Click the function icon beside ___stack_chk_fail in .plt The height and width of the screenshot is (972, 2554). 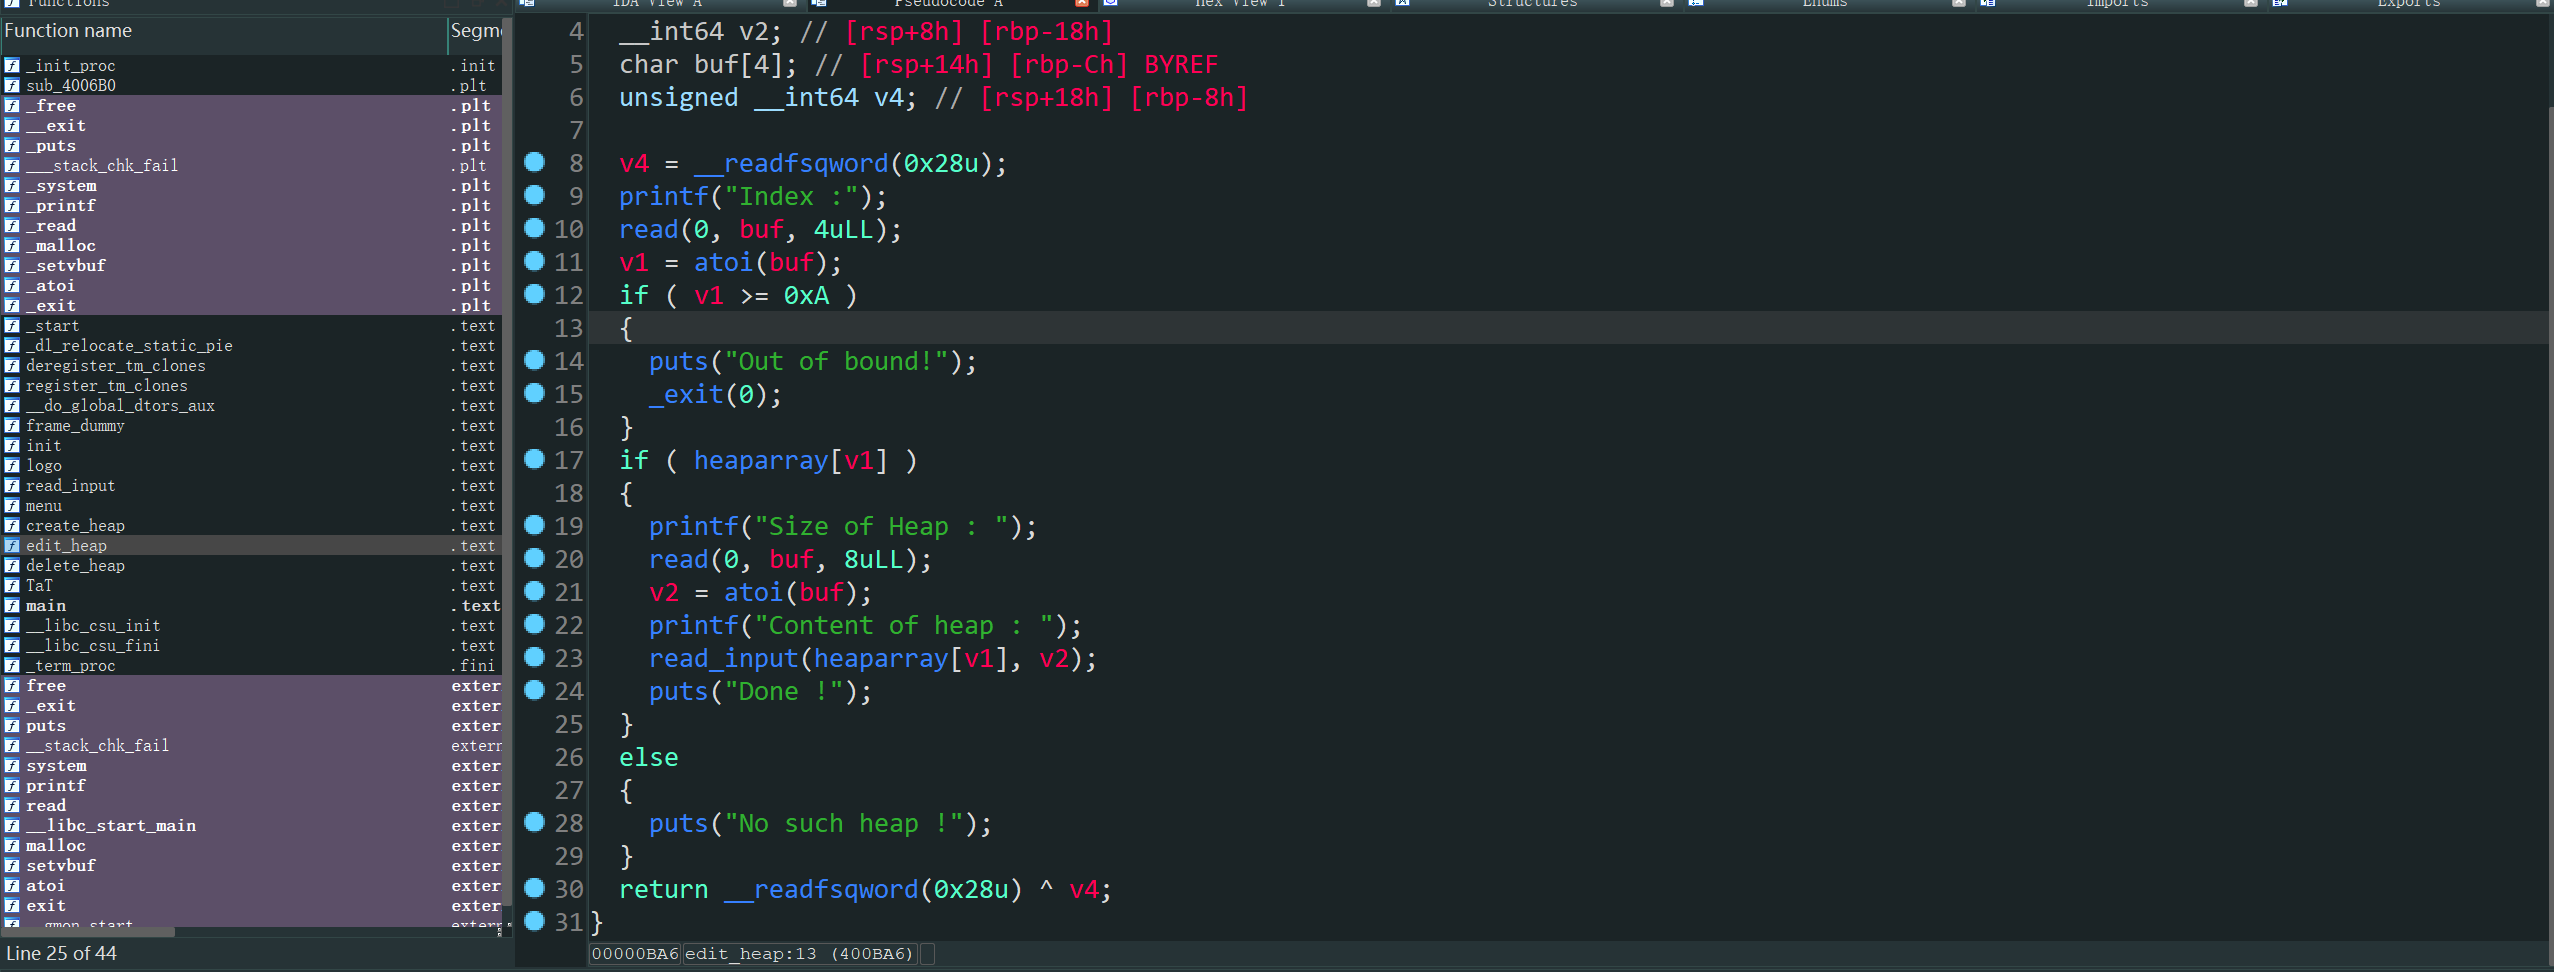pos(12,166)
